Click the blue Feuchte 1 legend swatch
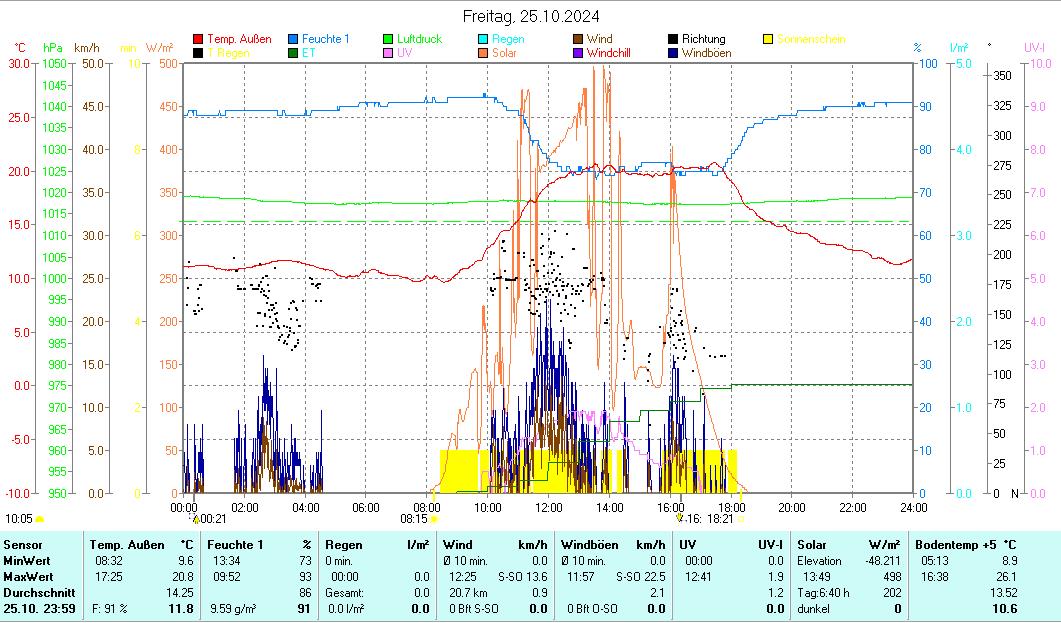Viewport: 1061px width, 623px height. pos(293,39)
